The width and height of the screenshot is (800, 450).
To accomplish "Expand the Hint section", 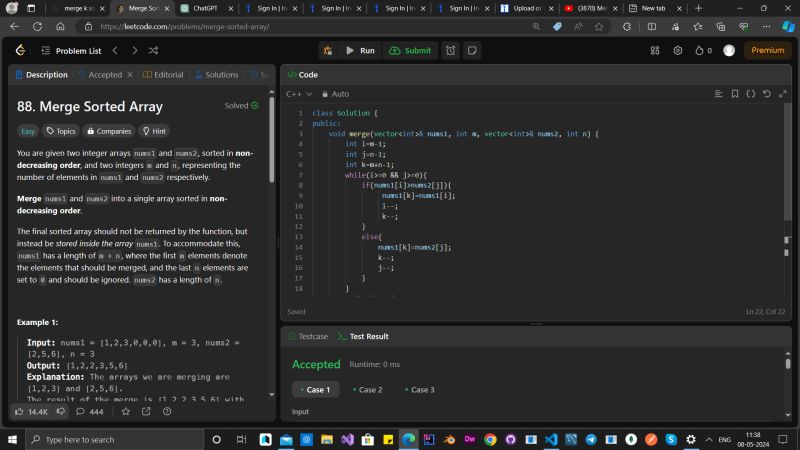I will [x=154, y=131].
